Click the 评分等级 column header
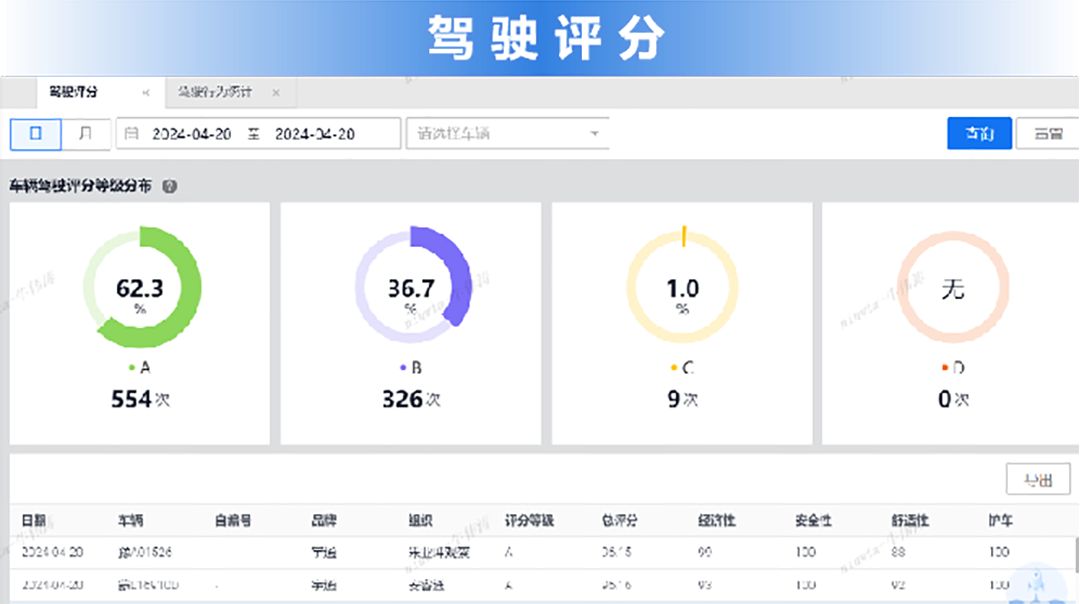Viewport: 1080px width, 604px height. coord(529,521)
